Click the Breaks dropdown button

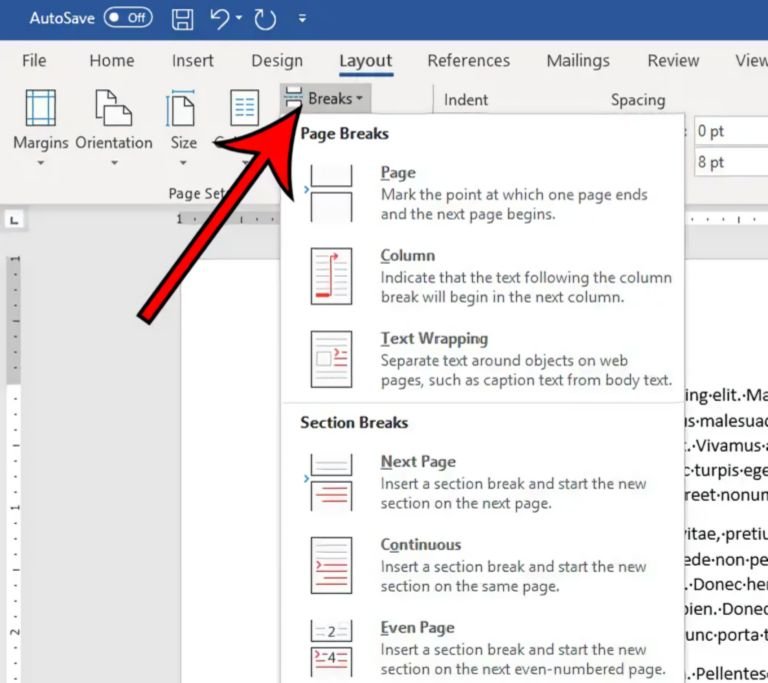tap(325, 98)
